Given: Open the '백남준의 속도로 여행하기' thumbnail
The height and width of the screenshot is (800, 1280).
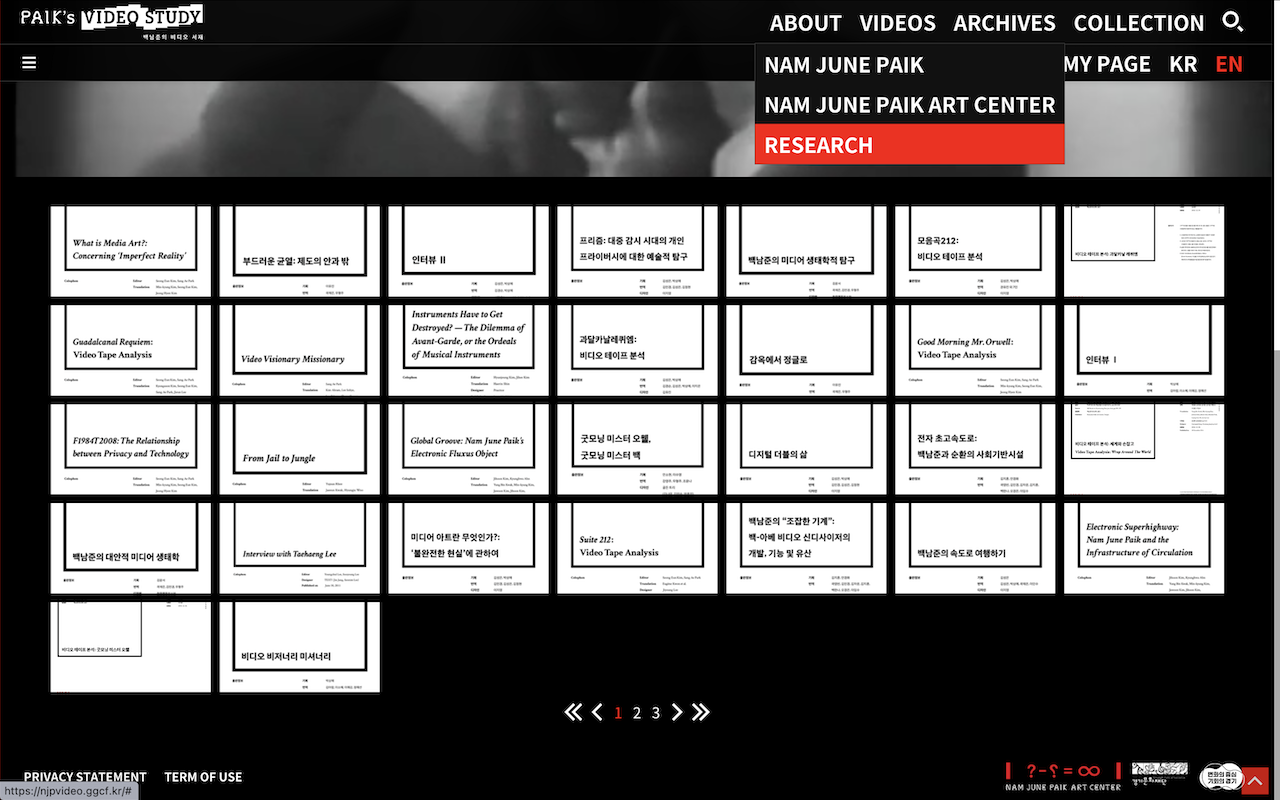Looking at the screenshot, I should (976, 549).
